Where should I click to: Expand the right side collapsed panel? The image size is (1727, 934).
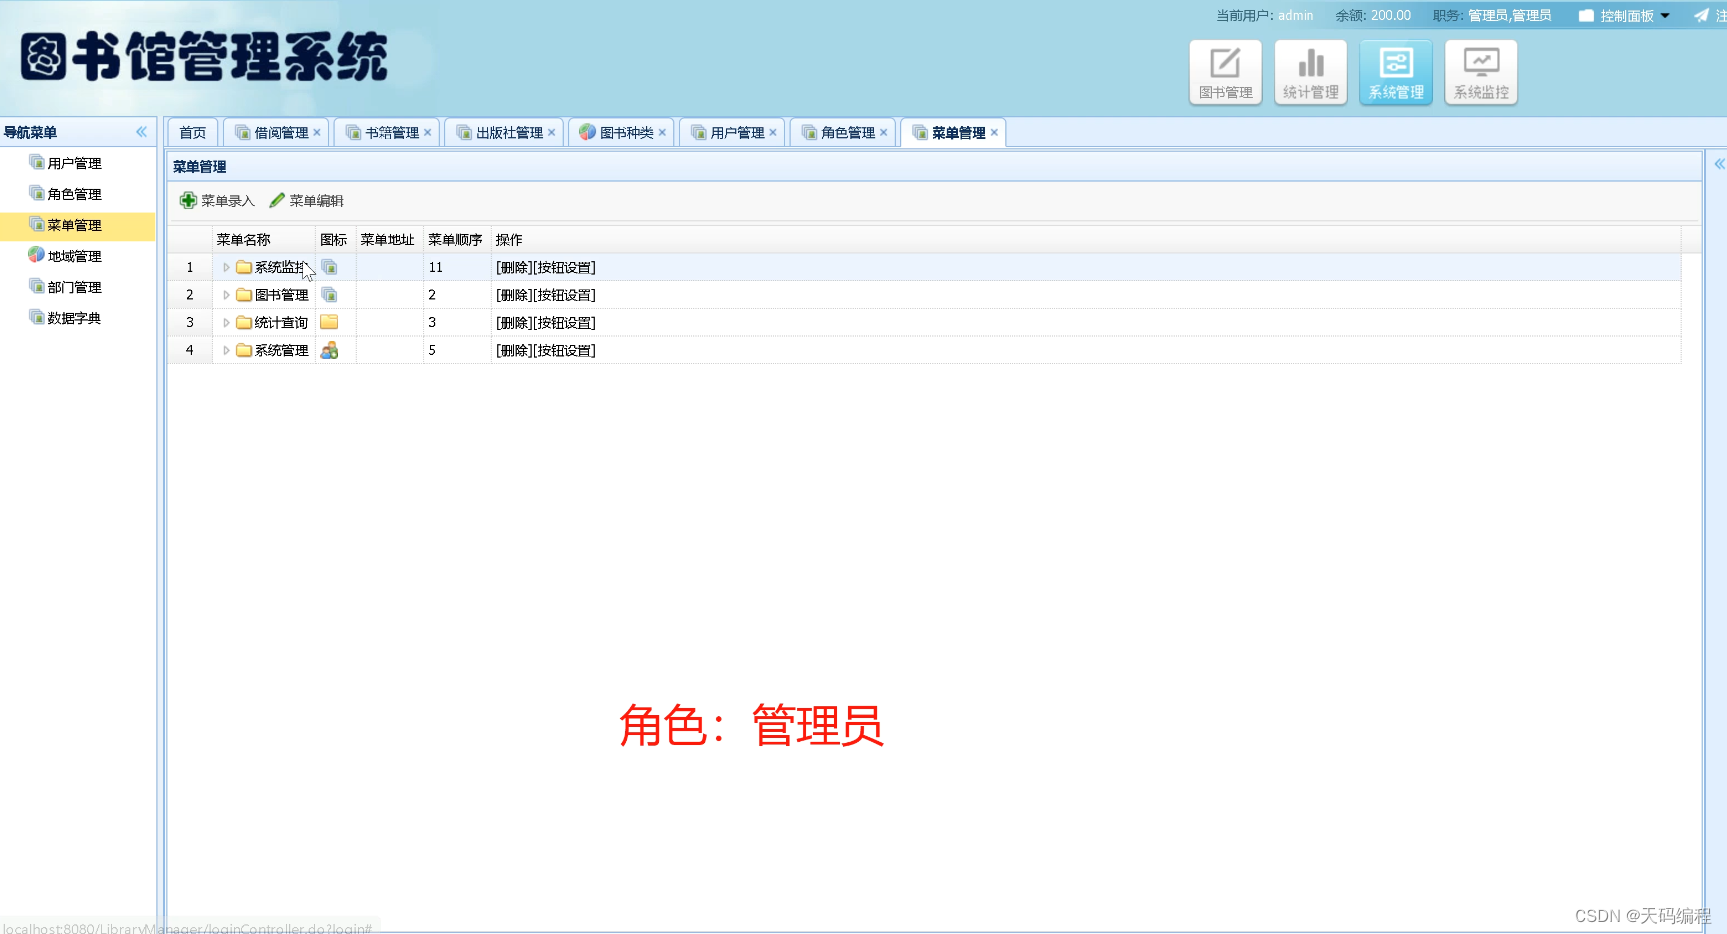click(1719, 164)
